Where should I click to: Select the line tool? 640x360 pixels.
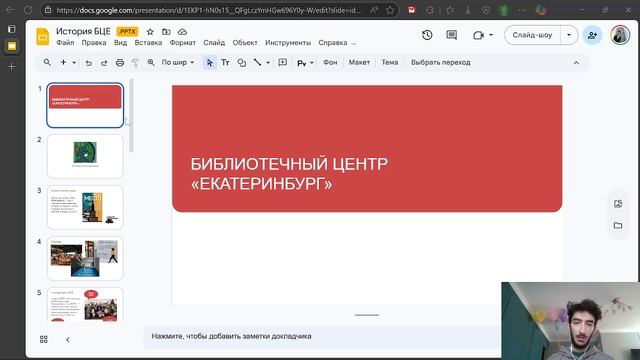[258, 62]
